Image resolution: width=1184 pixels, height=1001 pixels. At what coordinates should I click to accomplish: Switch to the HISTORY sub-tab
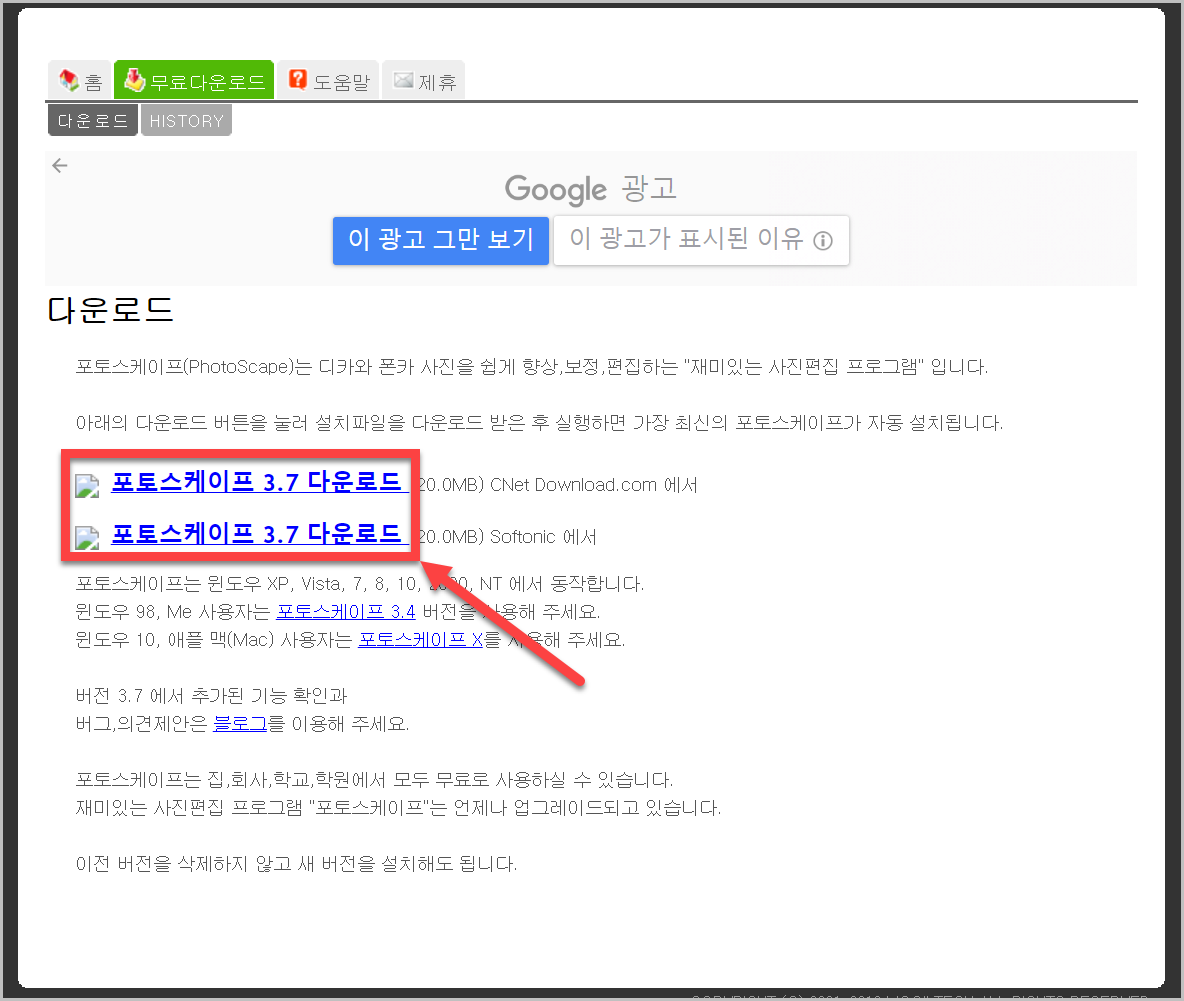click(x=187, y=121)
